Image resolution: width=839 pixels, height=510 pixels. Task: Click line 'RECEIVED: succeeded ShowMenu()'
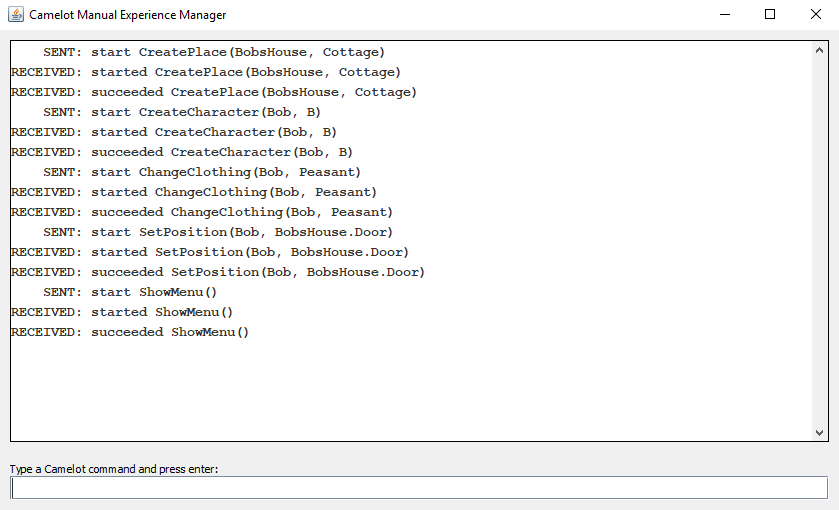point(130,332)
